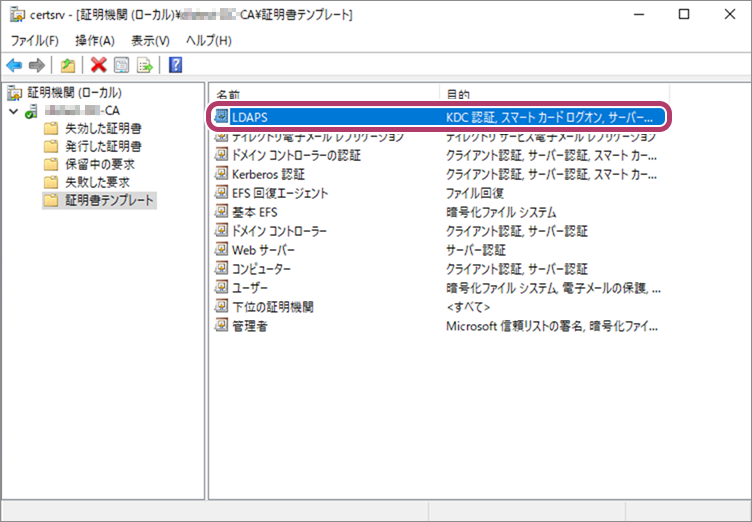The width and height of the screenshot is (752, 522).
Task: Click the template icon of 基本 EFS
Action: (221, 211)
